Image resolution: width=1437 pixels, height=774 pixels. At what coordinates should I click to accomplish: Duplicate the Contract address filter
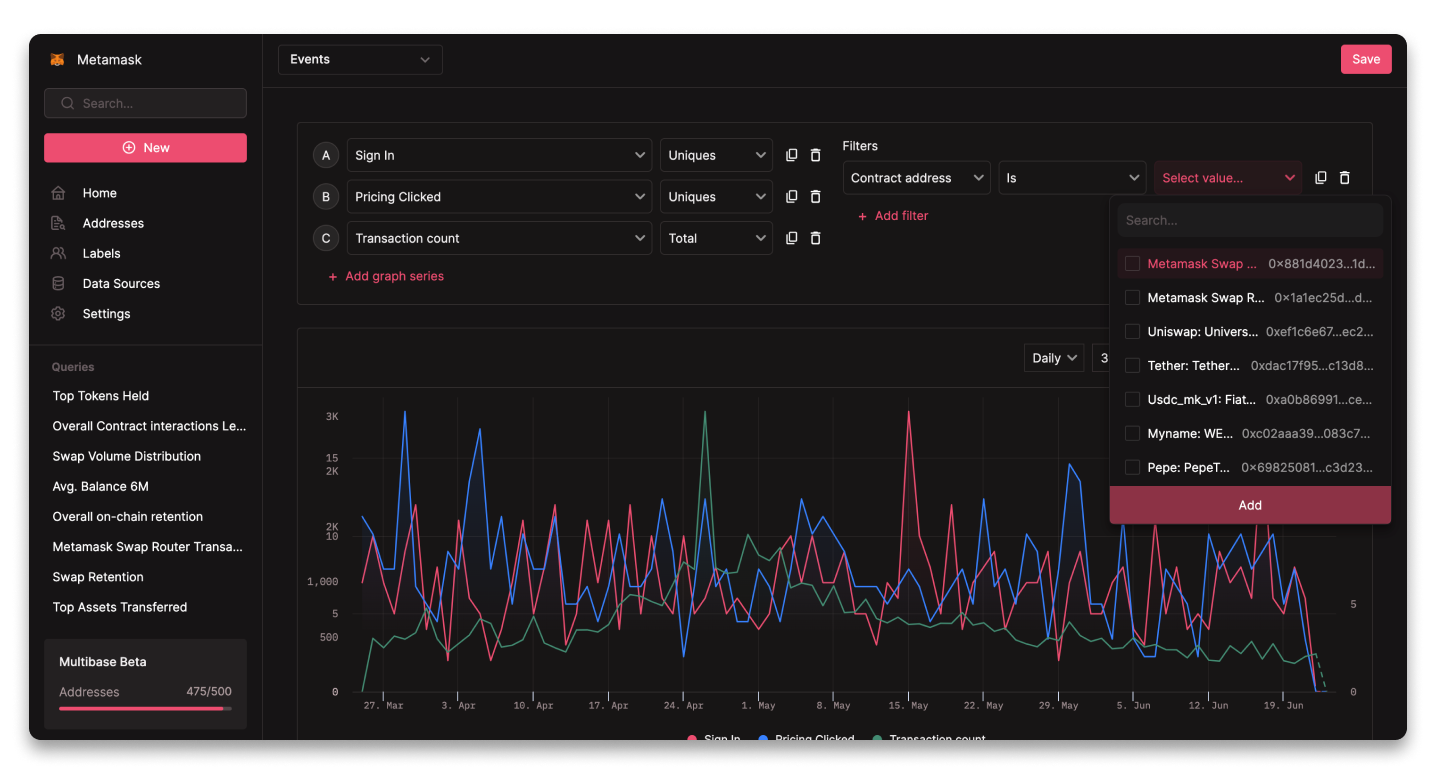tap(1321, 178)
